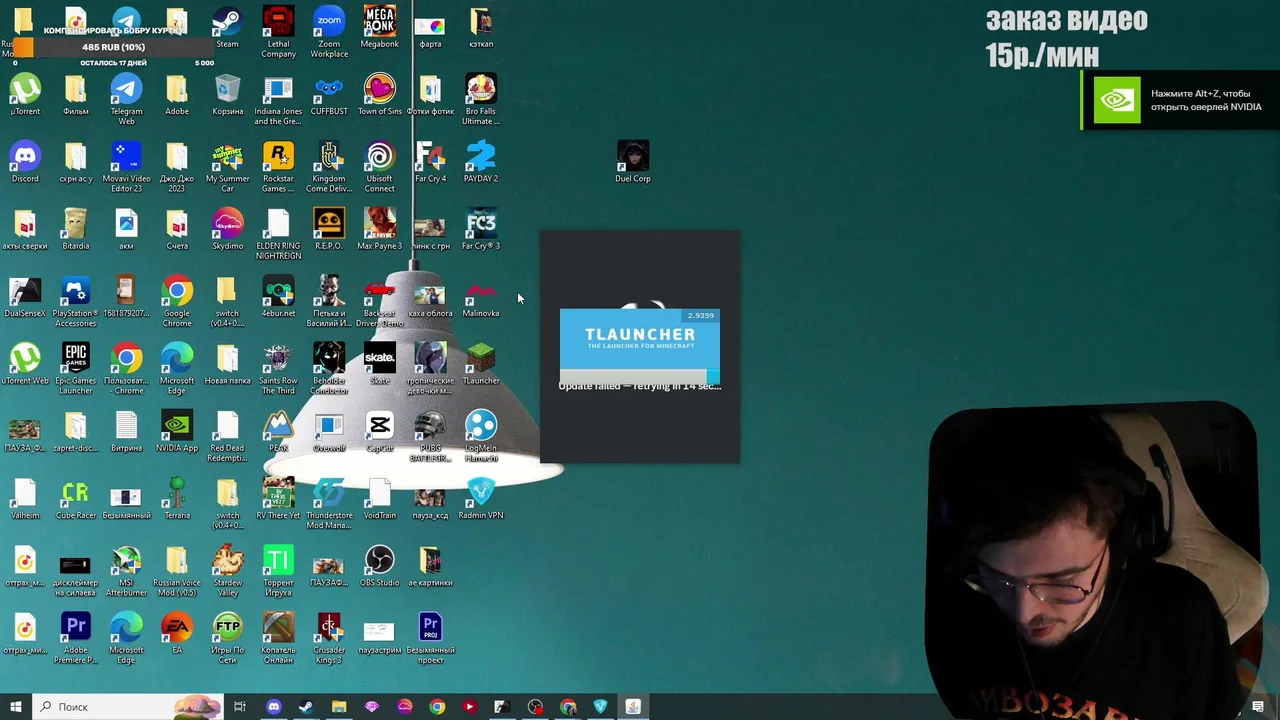
Task: Select the EA app desktop icon
Action: tap(177, 632)
